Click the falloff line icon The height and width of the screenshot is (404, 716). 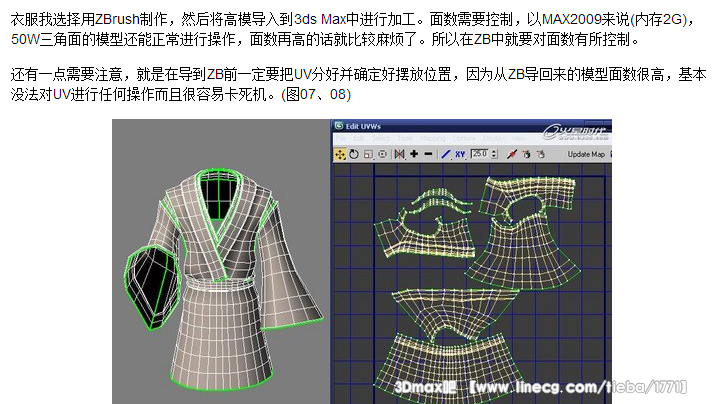444,154
